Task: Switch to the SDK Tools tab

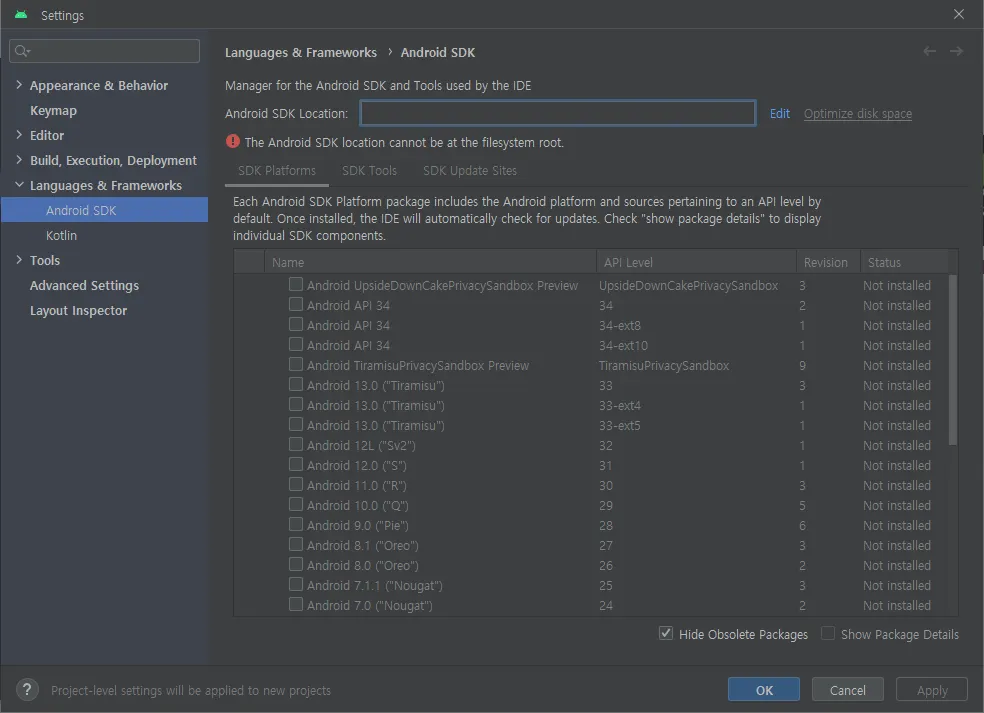Action: click(x=369, y=170)
